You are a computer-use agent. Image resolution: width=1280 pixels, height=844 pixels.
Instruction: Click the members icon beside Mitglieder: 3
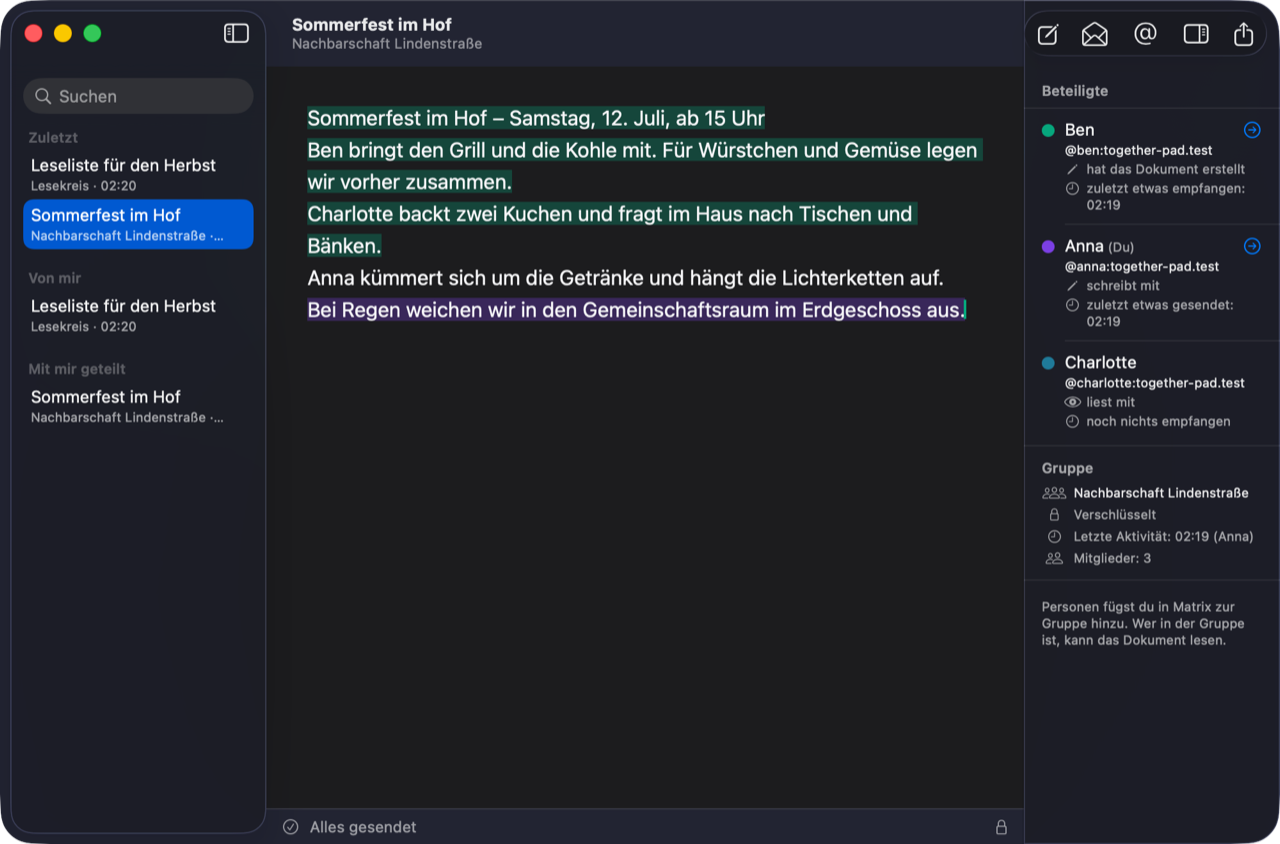point(1054,558)
